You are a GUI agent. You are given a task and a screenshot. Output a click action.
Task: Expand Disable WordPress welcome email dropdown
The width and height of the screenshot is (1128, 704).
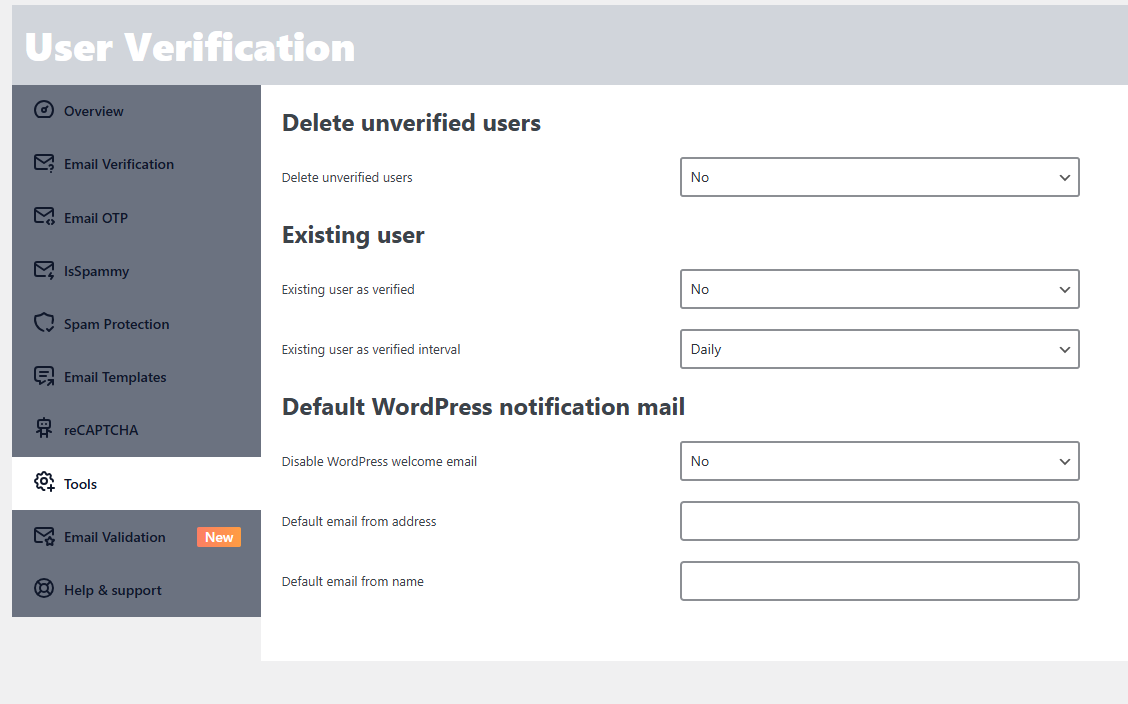(x=879, y=461)
